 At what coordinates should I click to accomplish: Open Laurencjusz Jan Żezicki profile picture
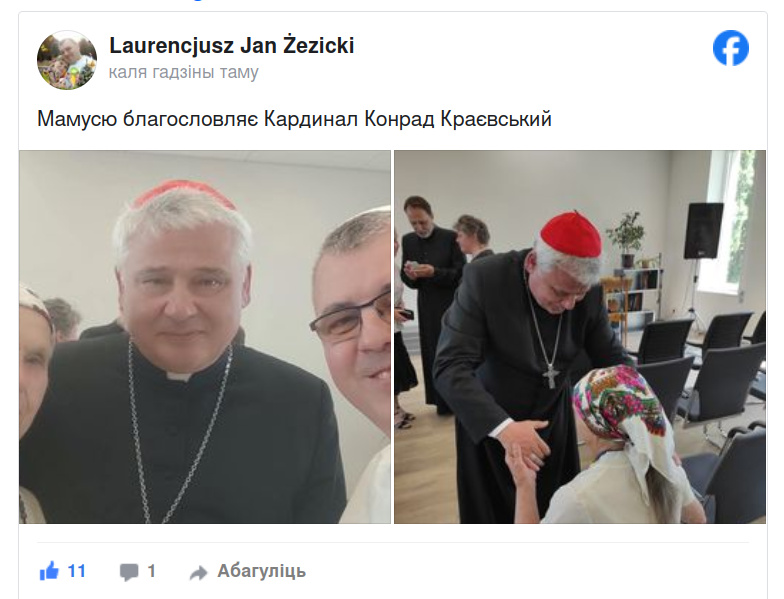tap(67, 60)
